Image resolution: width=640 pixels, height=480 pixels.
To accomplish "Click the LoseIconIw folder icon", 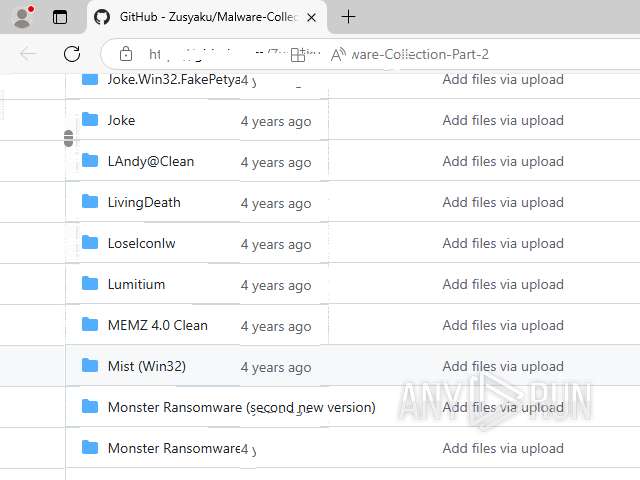I will coord(90,242).
